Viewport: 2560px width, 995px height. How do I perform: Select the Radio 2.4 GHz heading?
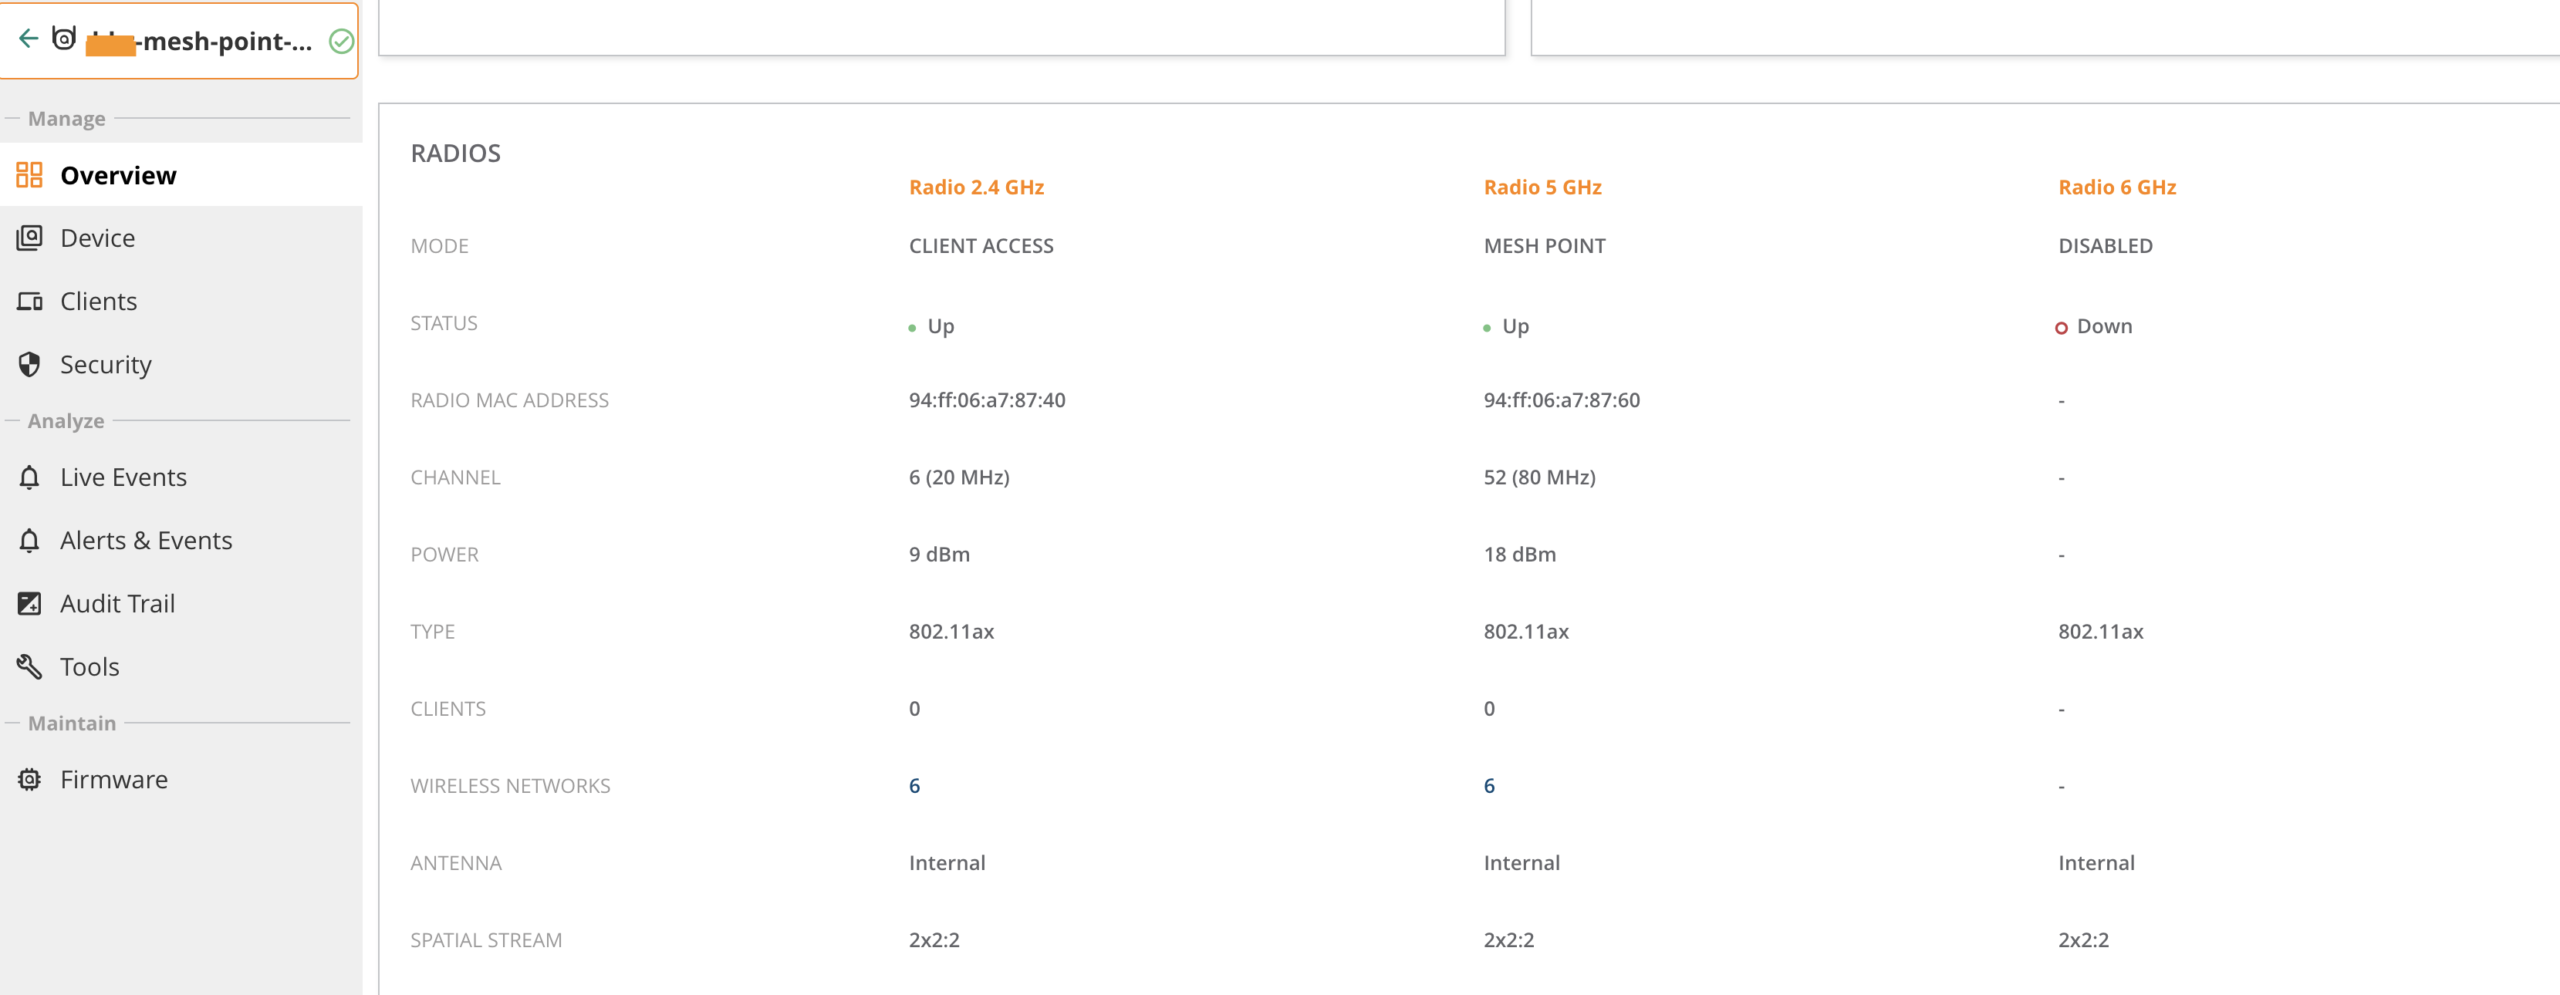pos(976,187)
